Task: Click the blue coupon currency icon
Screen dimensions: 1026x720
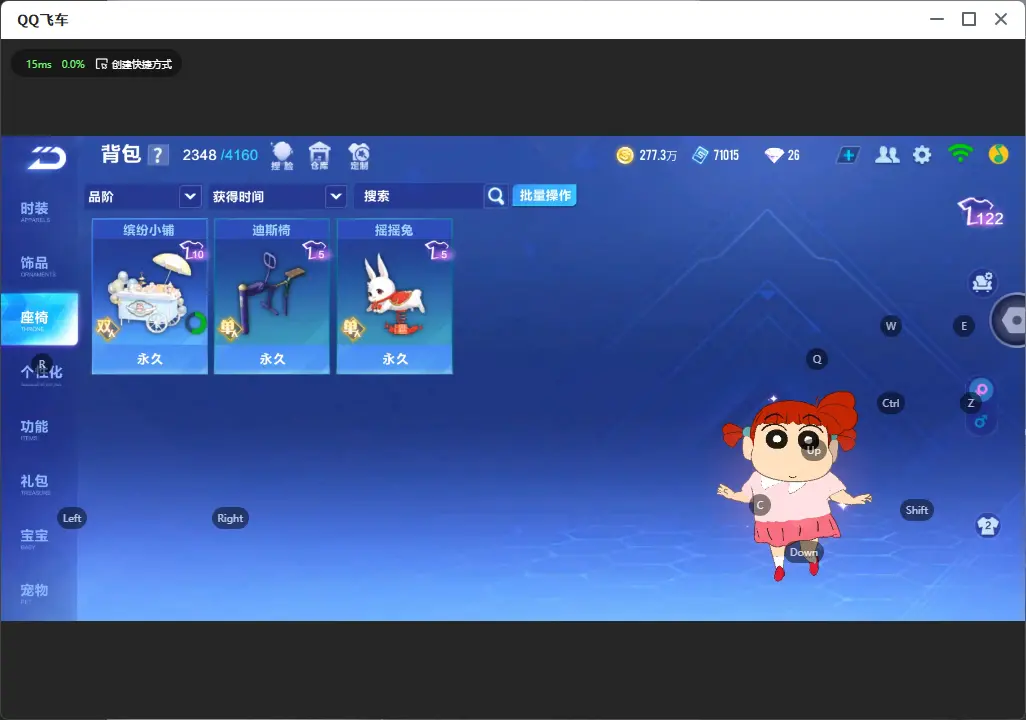Action: [x=700, y=155]
